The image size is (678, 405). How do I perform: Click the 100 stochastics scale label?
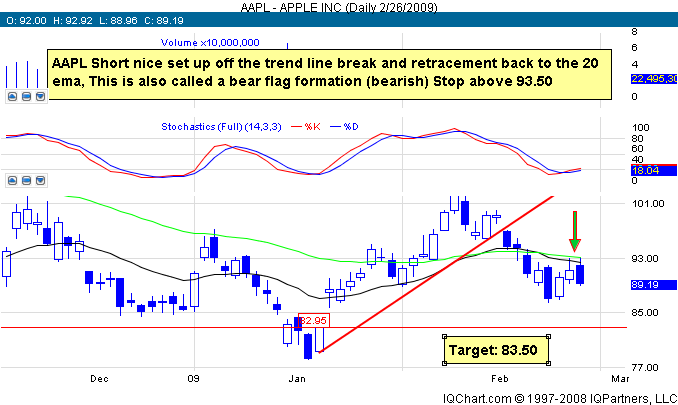640,128
